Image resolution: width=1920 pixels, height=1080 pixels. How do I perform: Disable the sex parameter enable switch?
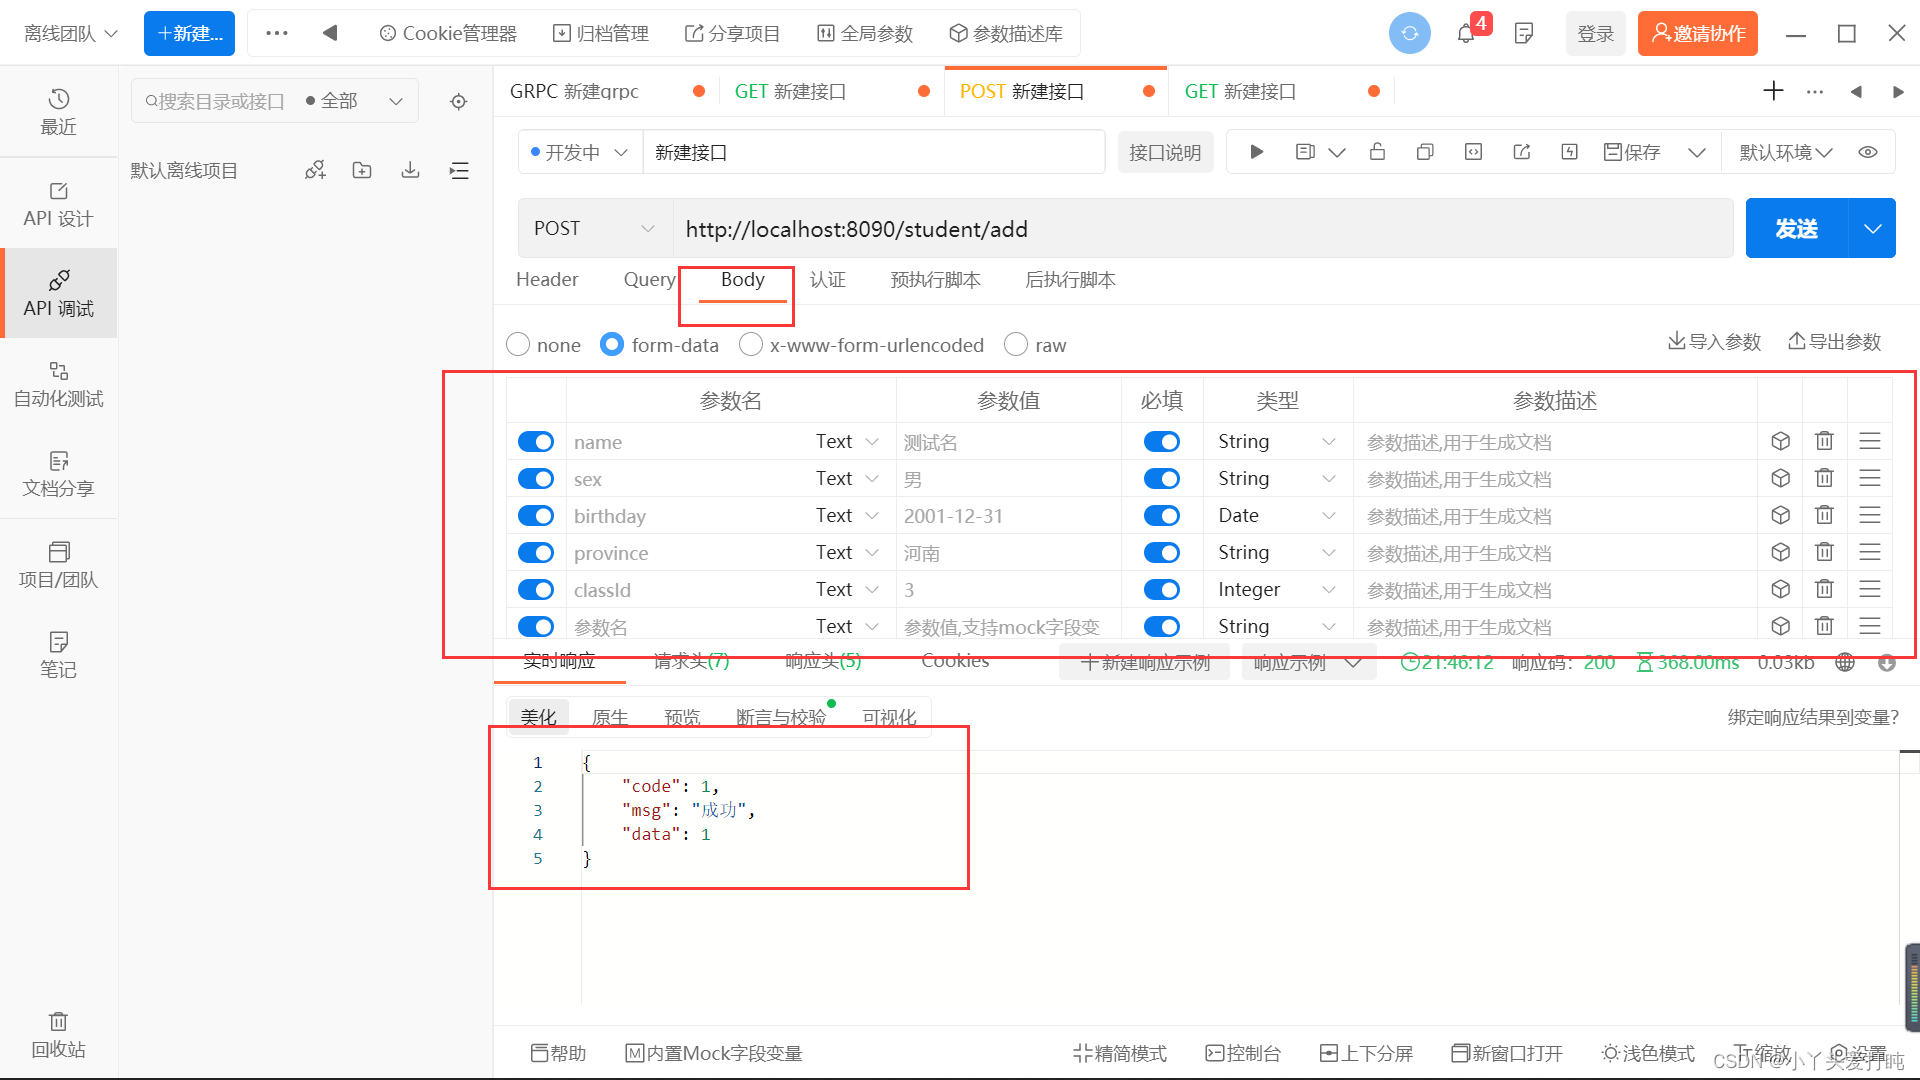[x=536, y=478]
